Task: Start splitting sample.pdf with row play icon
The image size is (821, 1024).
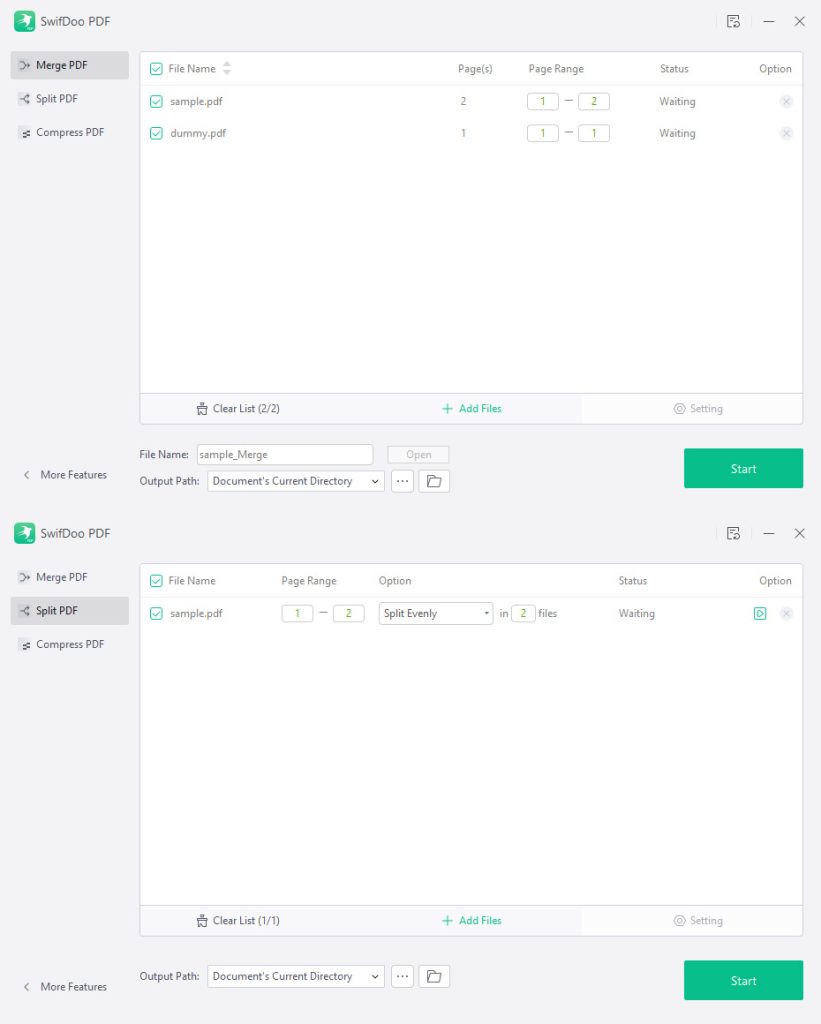Action: point(760,613)
